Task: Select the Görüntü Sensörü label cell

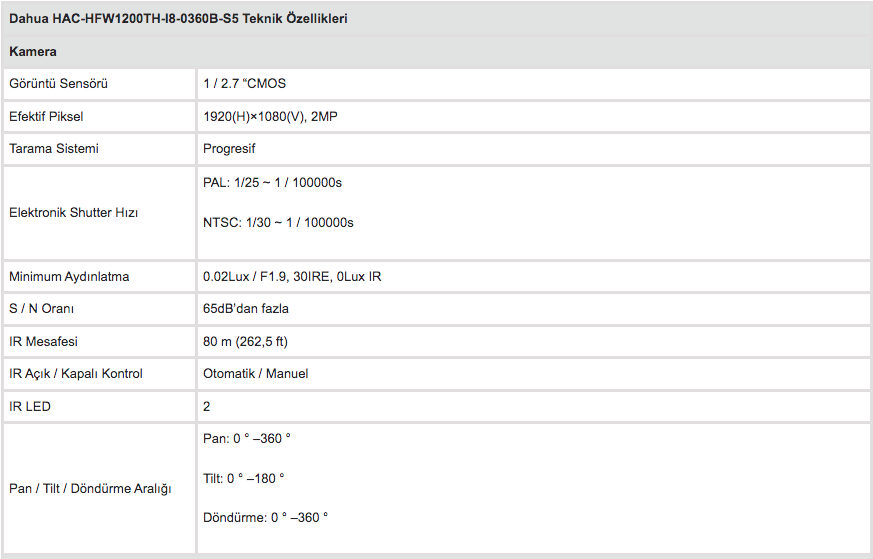Action: [58, 84]
